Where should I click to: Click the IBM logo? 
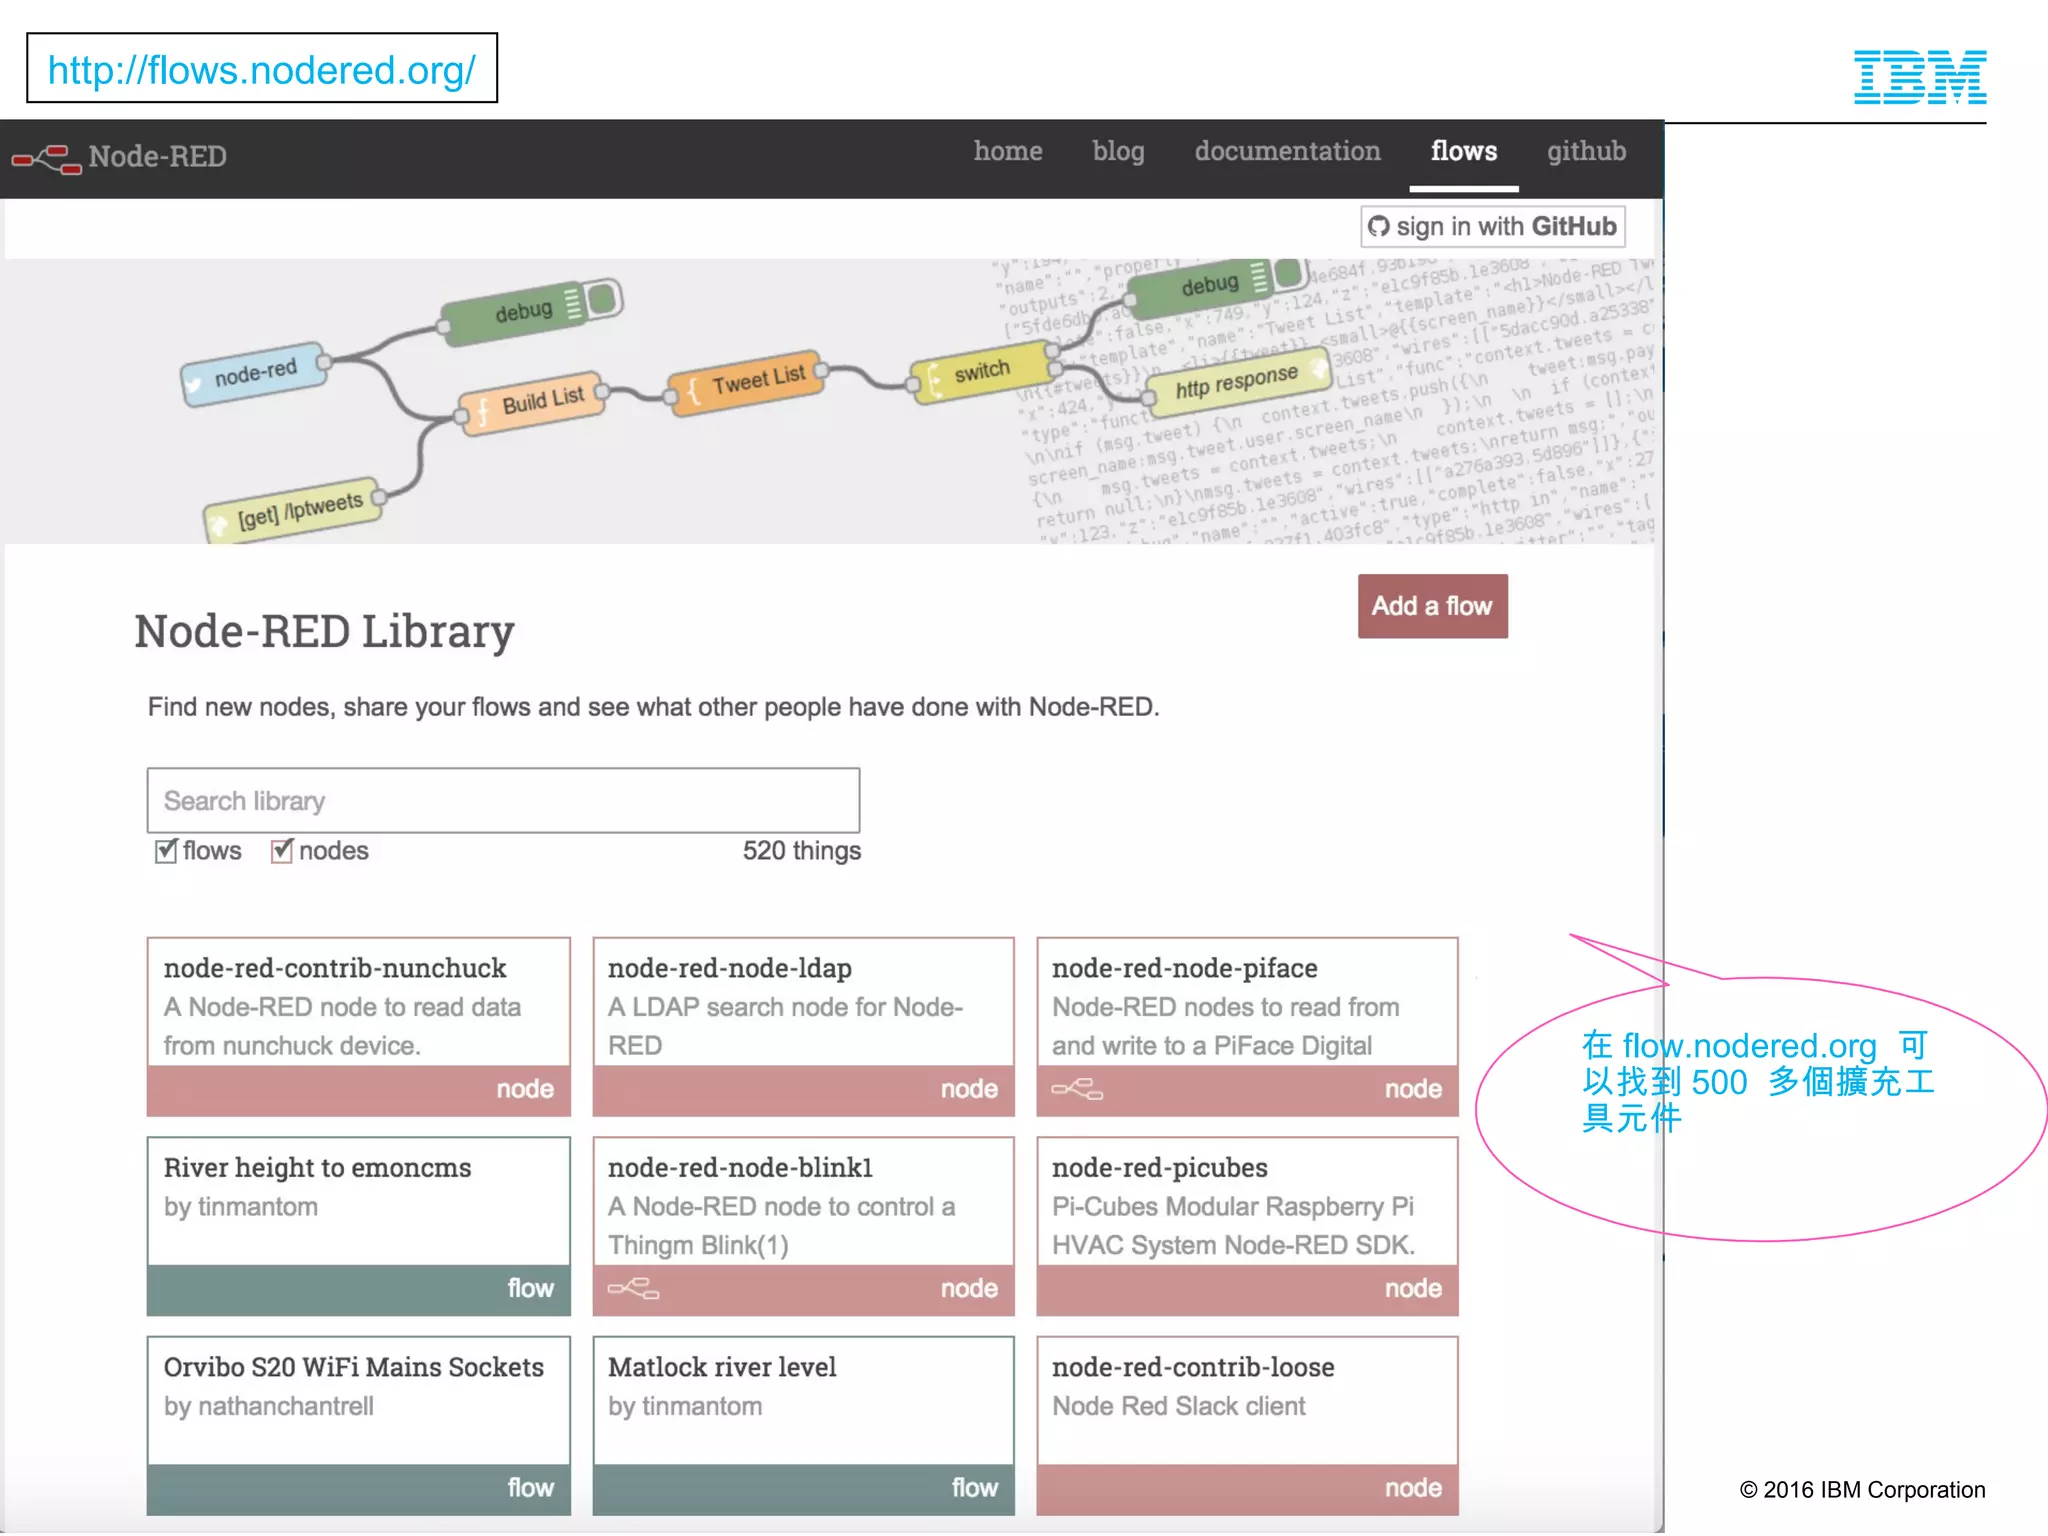click(1920, 77)
